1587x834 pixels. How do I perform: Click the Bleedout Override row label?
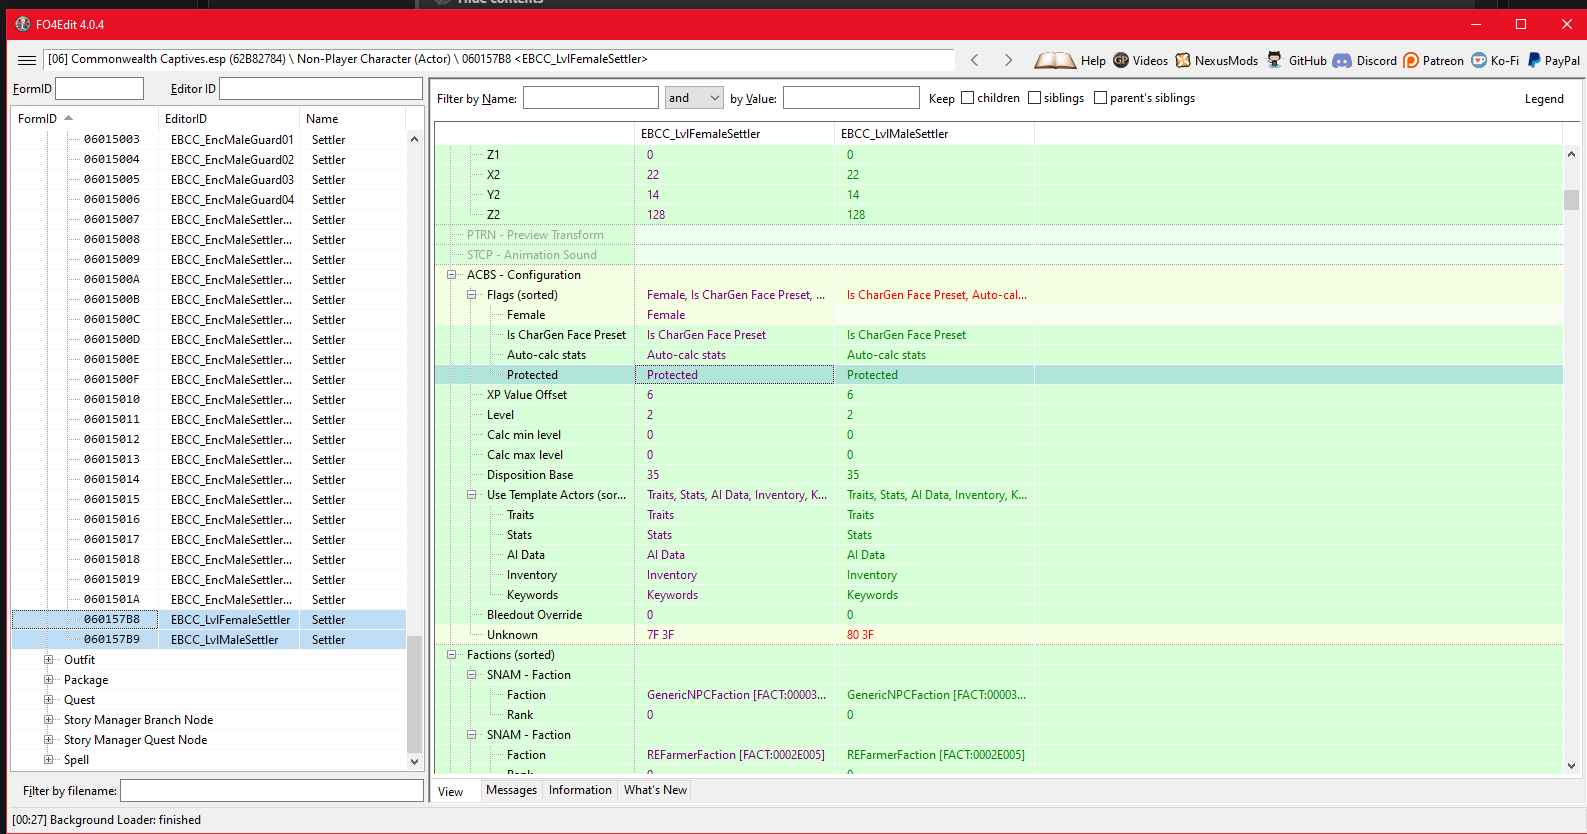point(534,615)
